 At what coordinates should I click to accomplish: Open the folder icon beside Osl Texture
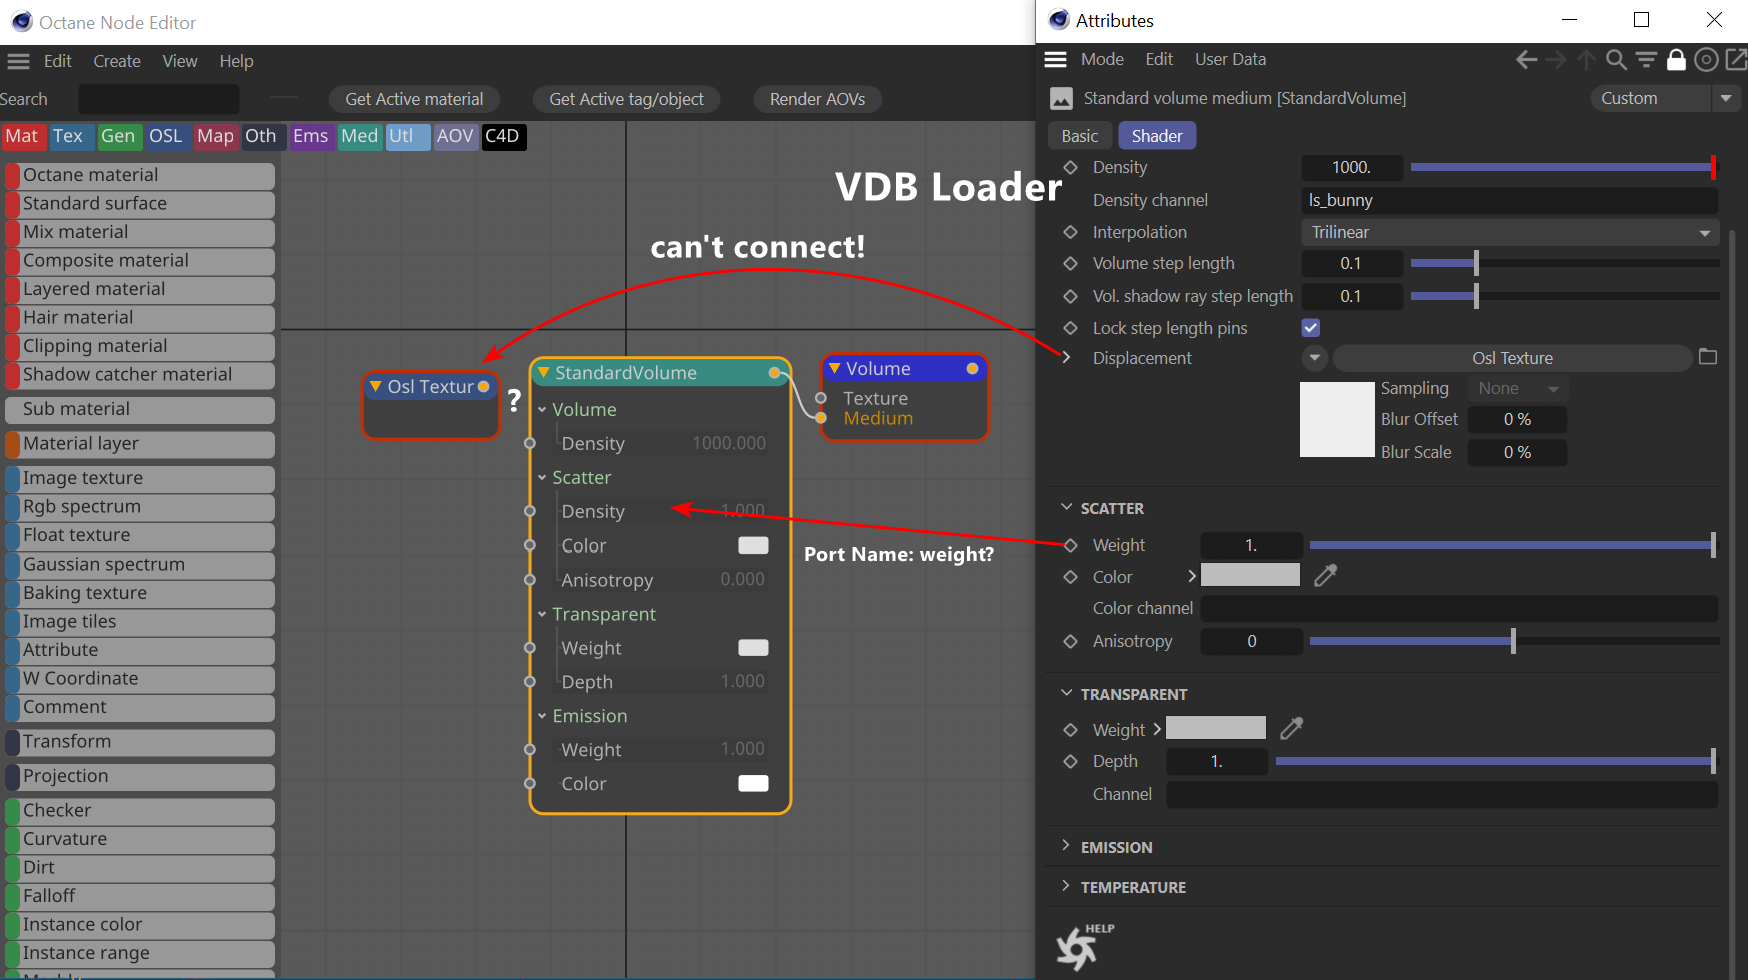click(x=1708, y=357)
